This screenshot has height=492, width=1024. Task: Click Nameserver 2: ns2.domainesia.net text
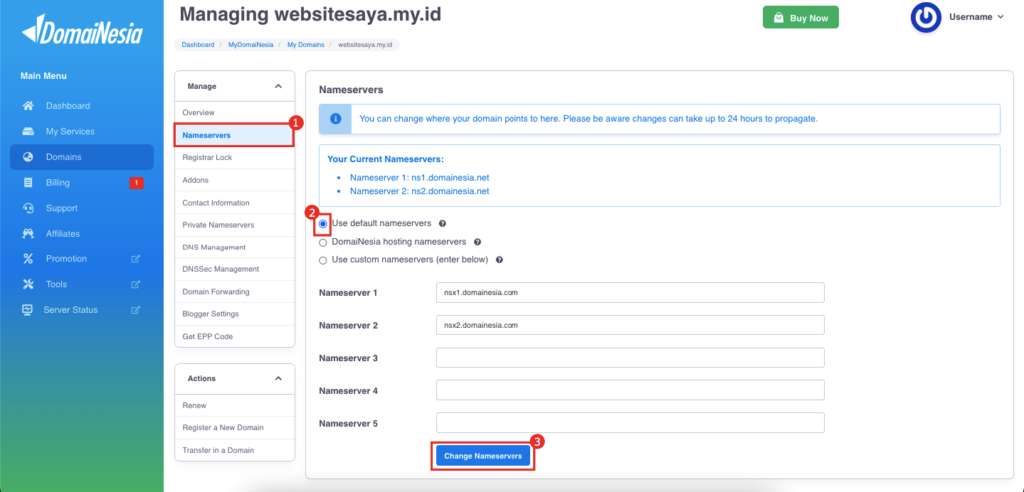[419, 191]
